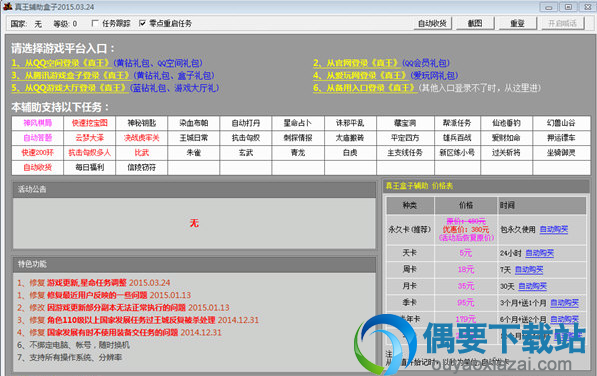Pick the 坐骑御灵 task
The image size is (597, 376).
pos(561,153)
